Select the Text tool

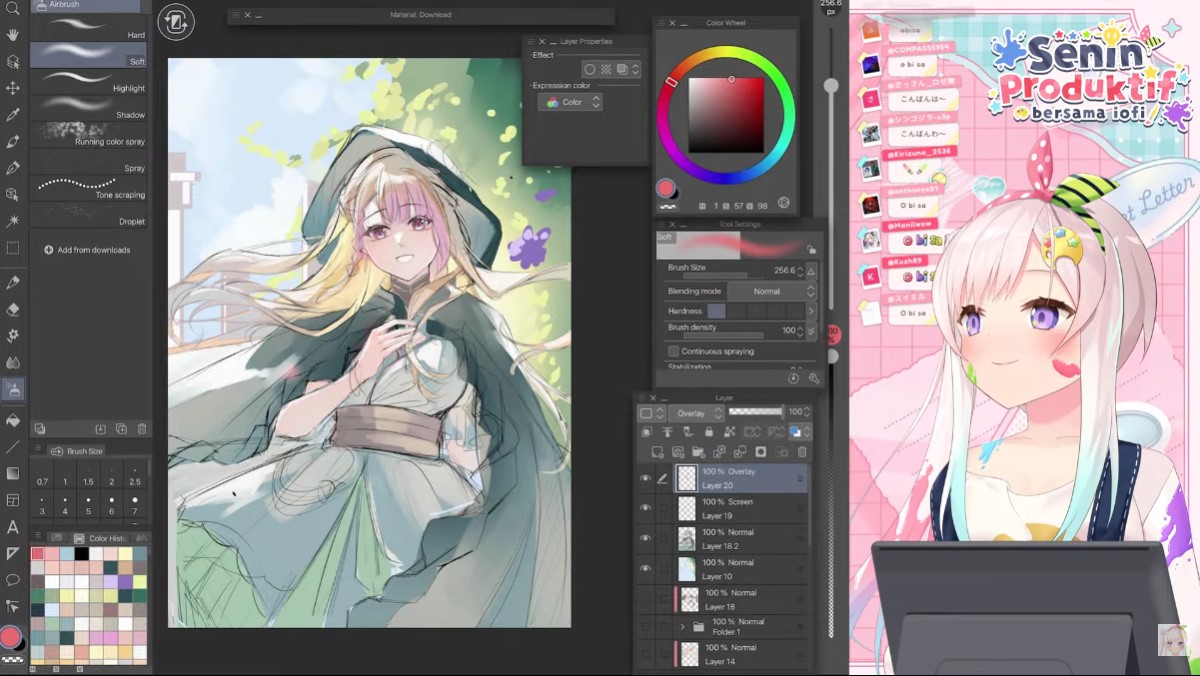tap(13, 526)
